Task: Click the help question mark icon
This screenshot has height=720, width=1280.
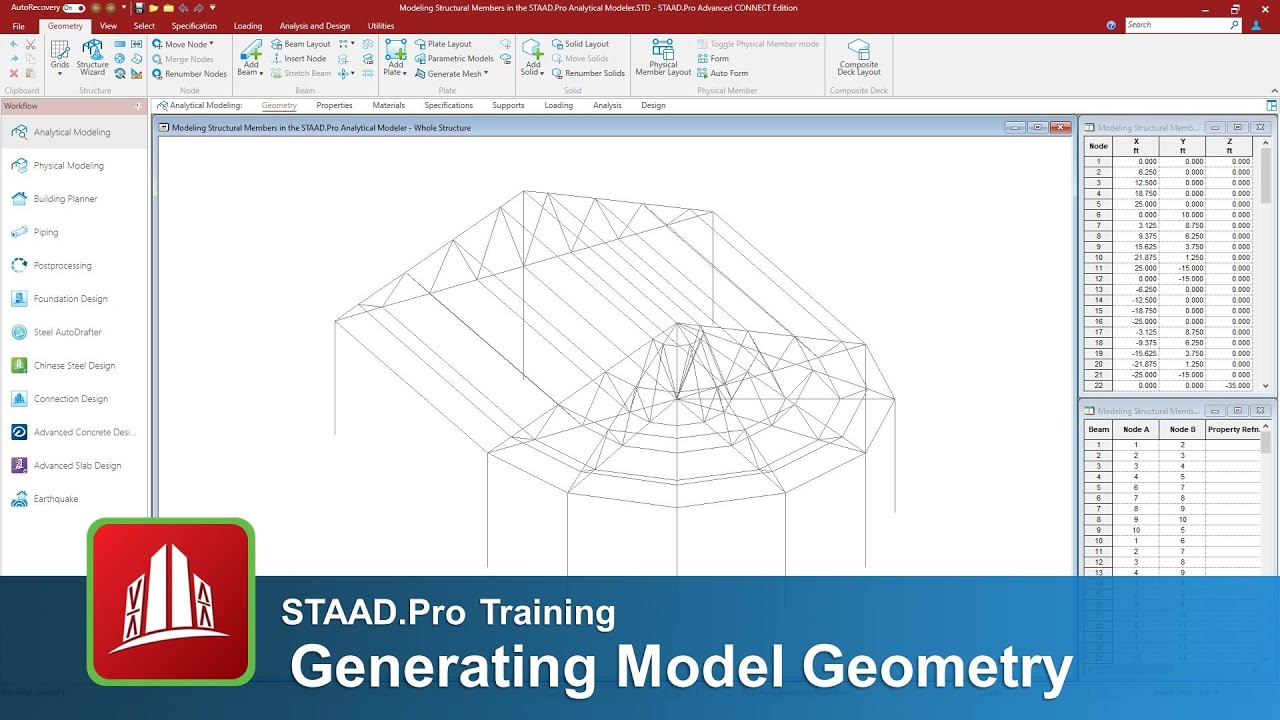Action: 1112,25
